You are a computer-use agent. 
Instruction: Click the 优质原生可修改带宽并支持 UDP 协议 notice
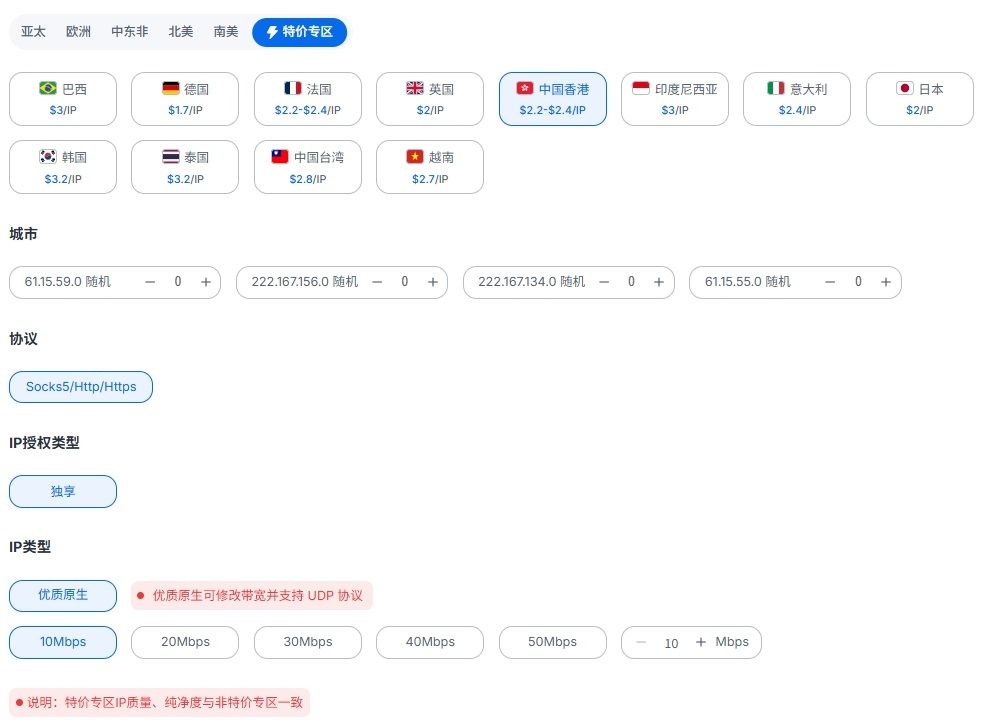point(252,596)
